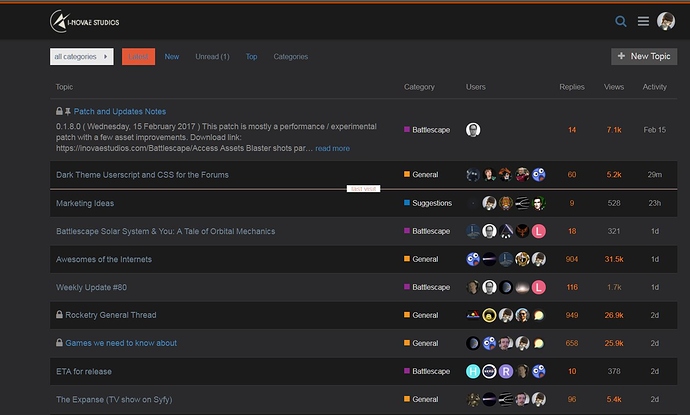Image resolution: width=690 pixels, height=415 pixels.
Task: Open the Patch and Updates Notes topic
Action: pyautogui.click(x=120, y=111)
